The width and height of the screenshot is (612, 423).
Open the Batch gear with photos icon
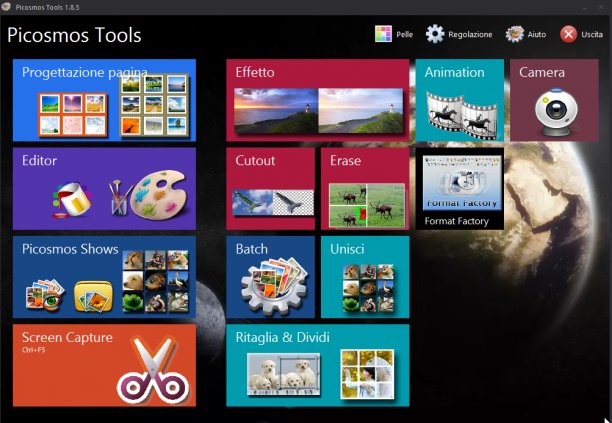point(275,285)
